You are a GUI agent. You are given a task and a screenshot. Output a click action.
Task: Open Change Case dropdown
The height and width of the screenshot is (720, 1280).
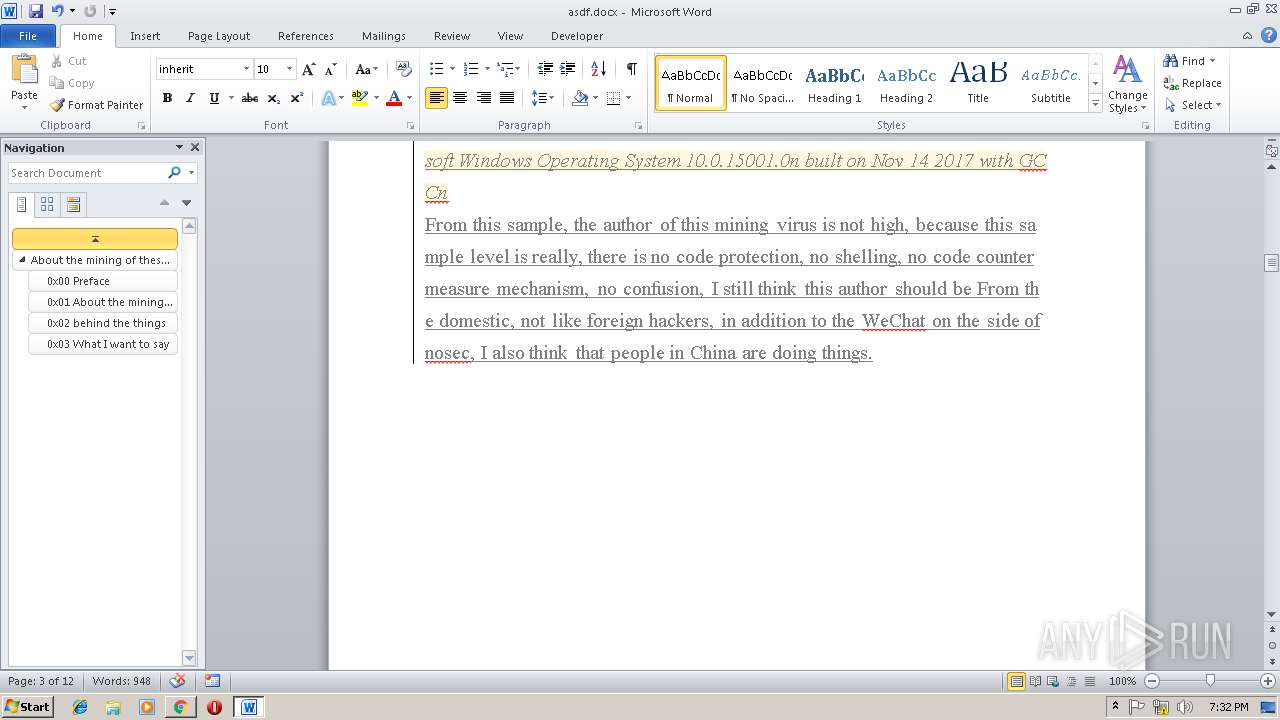(366, 69)
